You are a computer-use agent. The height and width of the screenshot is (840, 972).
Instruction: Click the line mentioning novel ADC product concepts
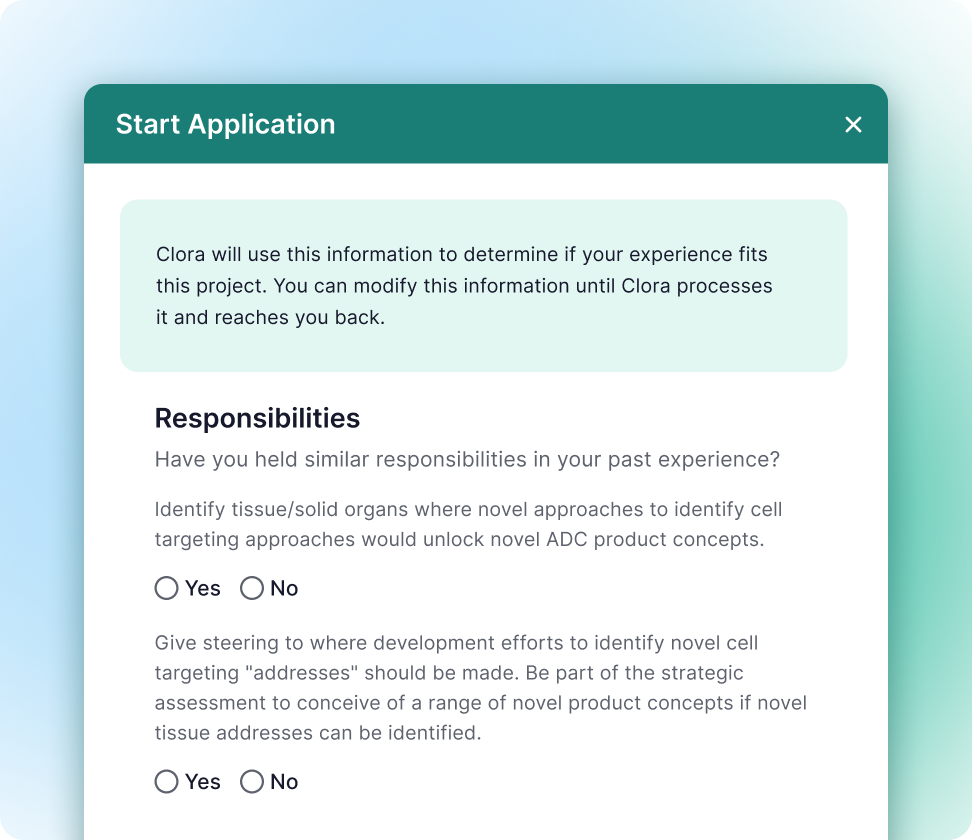coord(461,539)
